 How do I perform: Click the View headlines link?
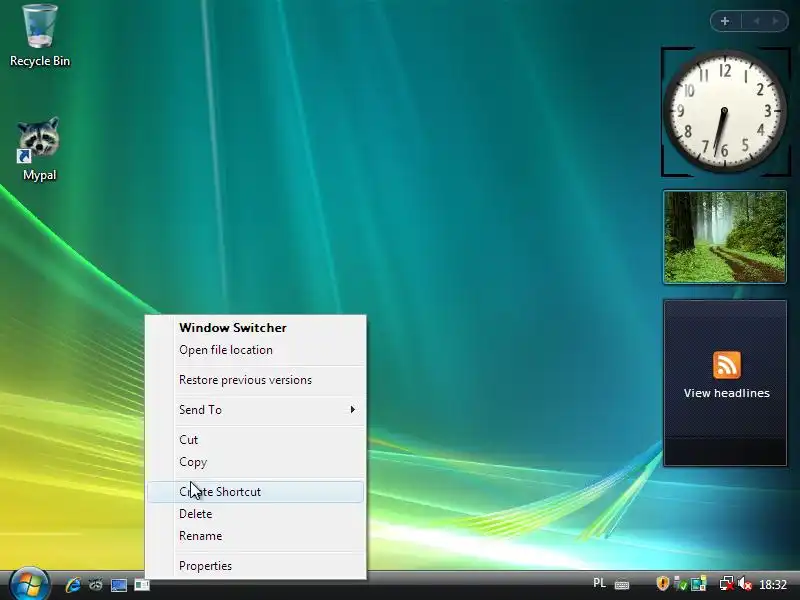click(727, 393)
